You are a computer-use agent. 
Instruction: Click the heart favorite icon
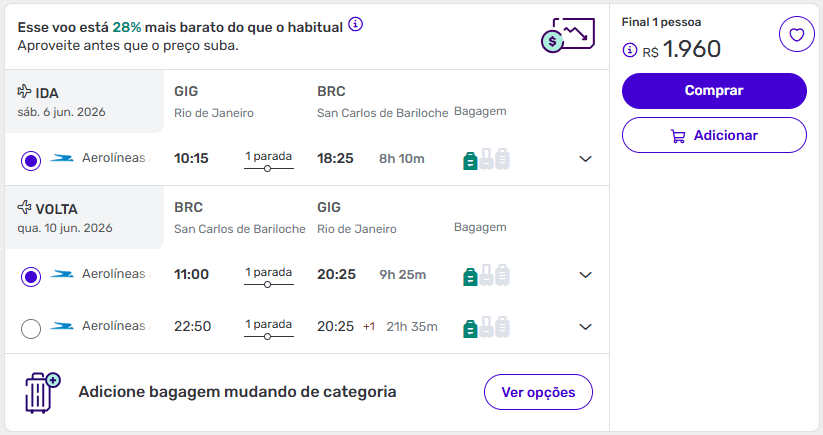796,35
